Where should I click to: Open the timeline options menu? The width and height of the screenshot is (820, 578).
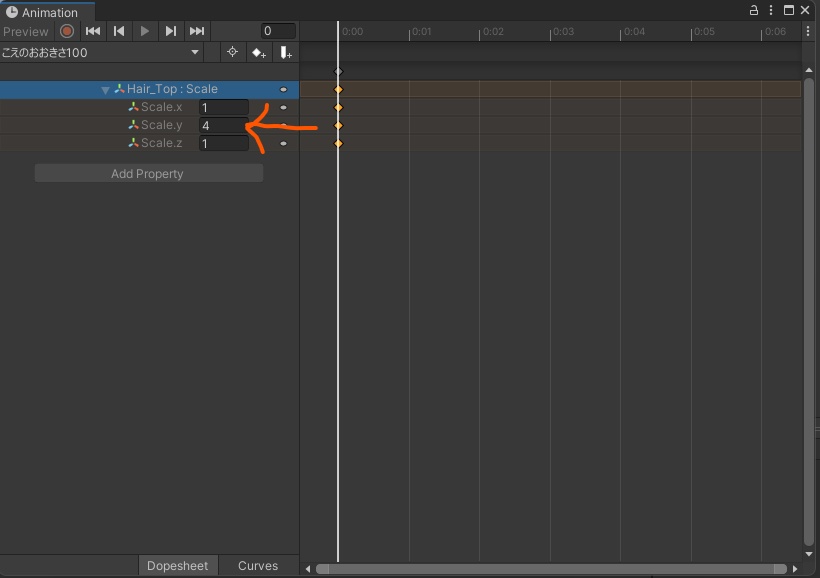(x=808, y=31)
